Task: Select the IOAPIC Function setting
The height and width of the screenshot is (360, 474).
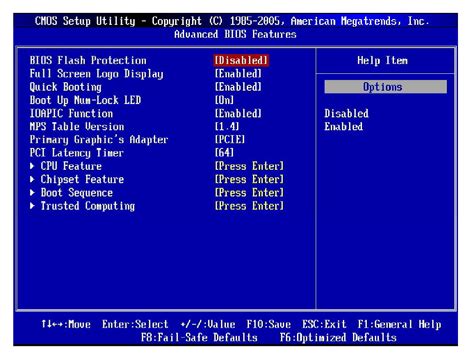Action: tap(71, 114)
